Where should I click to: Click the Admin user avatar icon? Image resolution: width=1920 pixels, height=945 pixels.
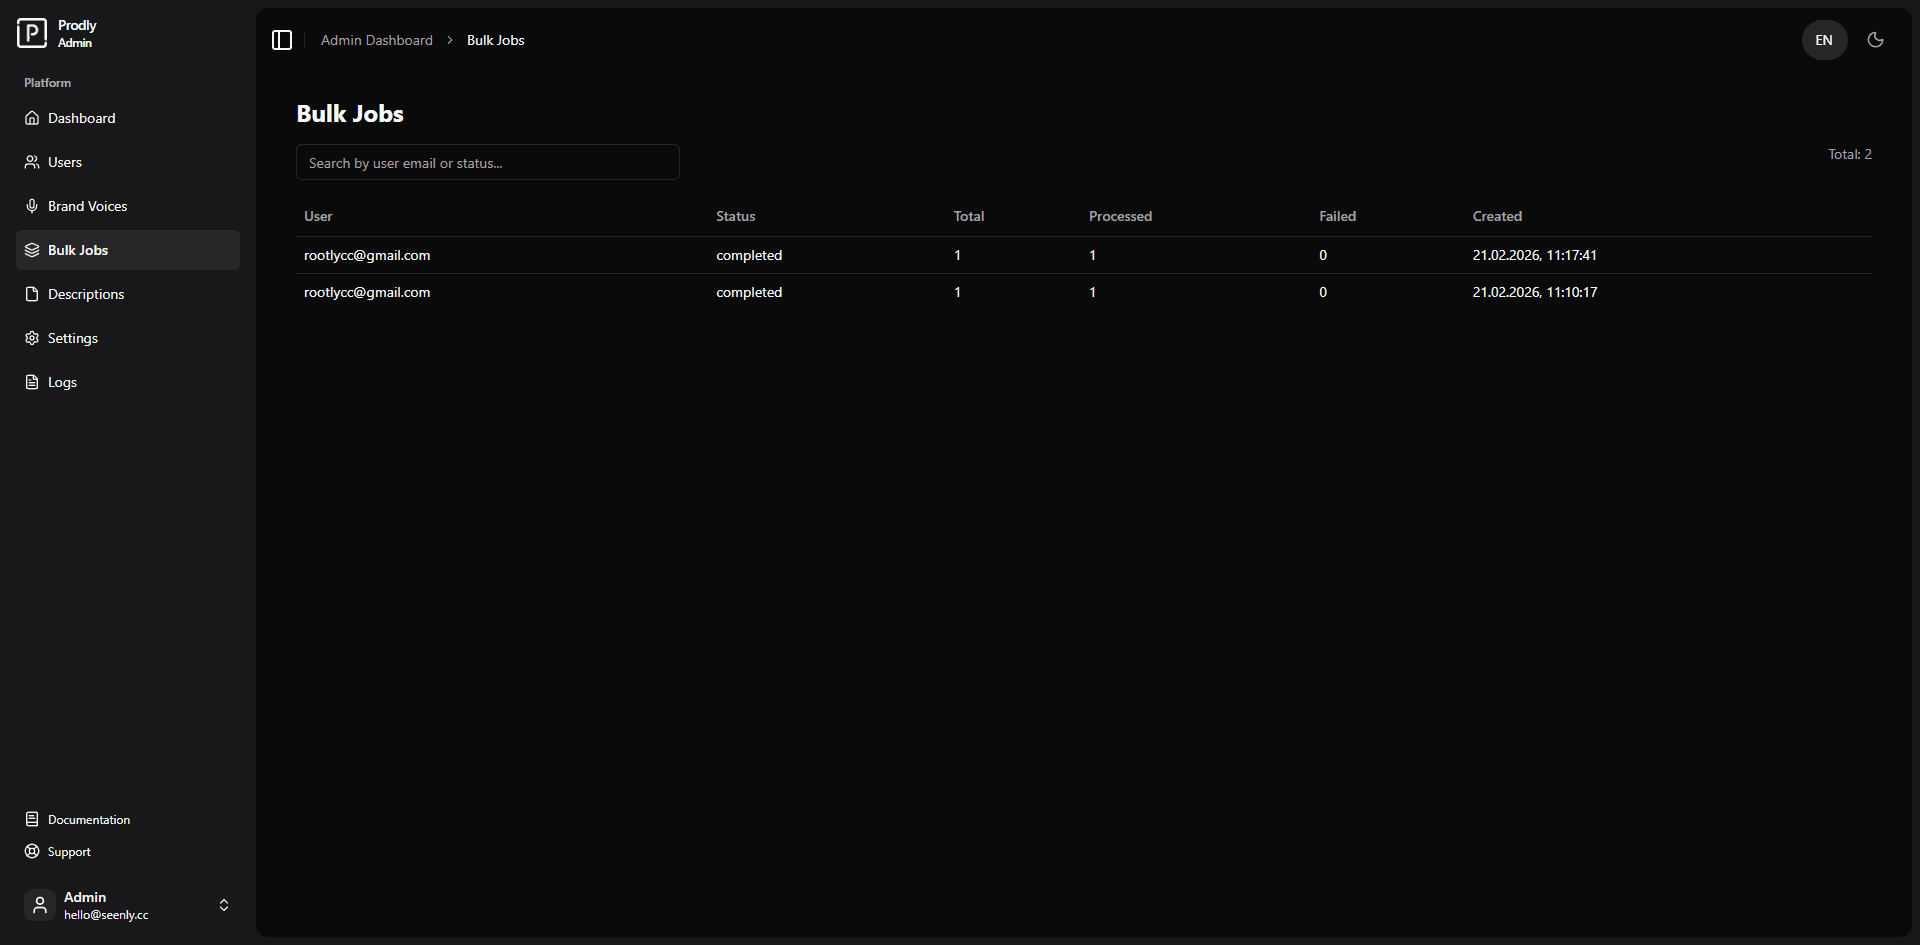40,905
